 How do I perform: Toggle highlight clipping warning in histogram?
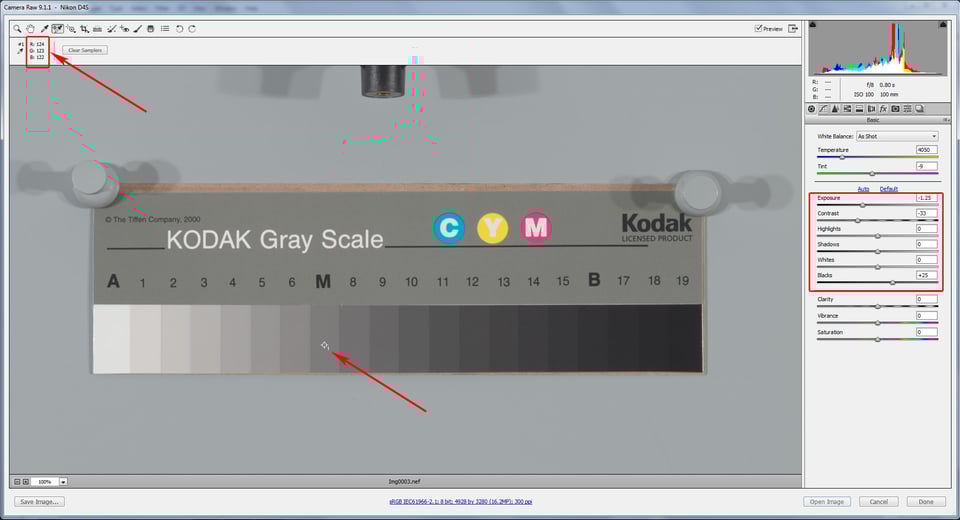(x=943, y=24)
